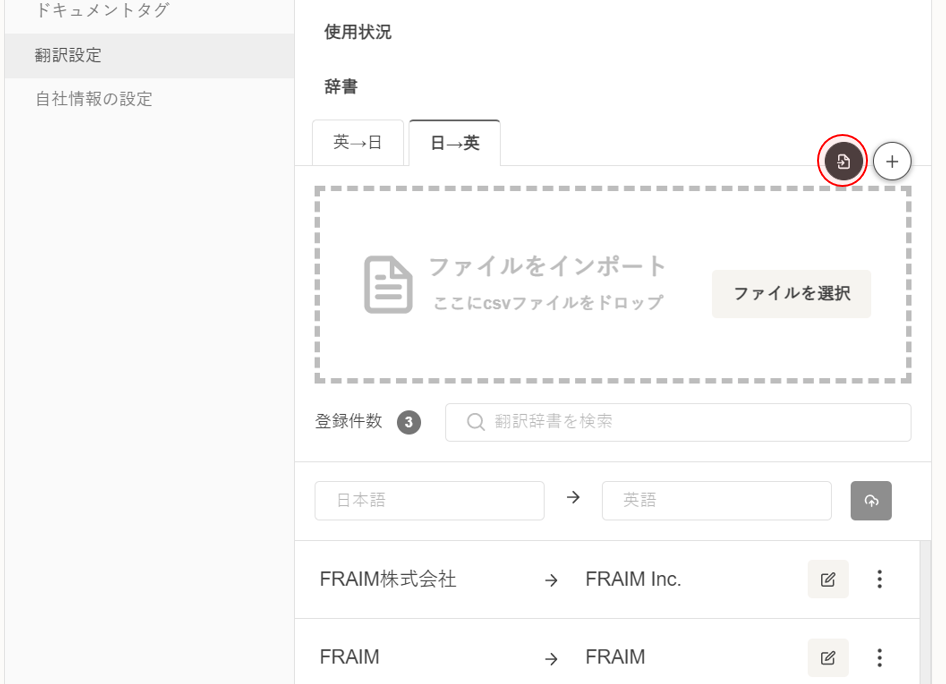Edit the FRAIM to FRAIM entry
This screenshot has width=946, height=684.
tap(828, 657)
